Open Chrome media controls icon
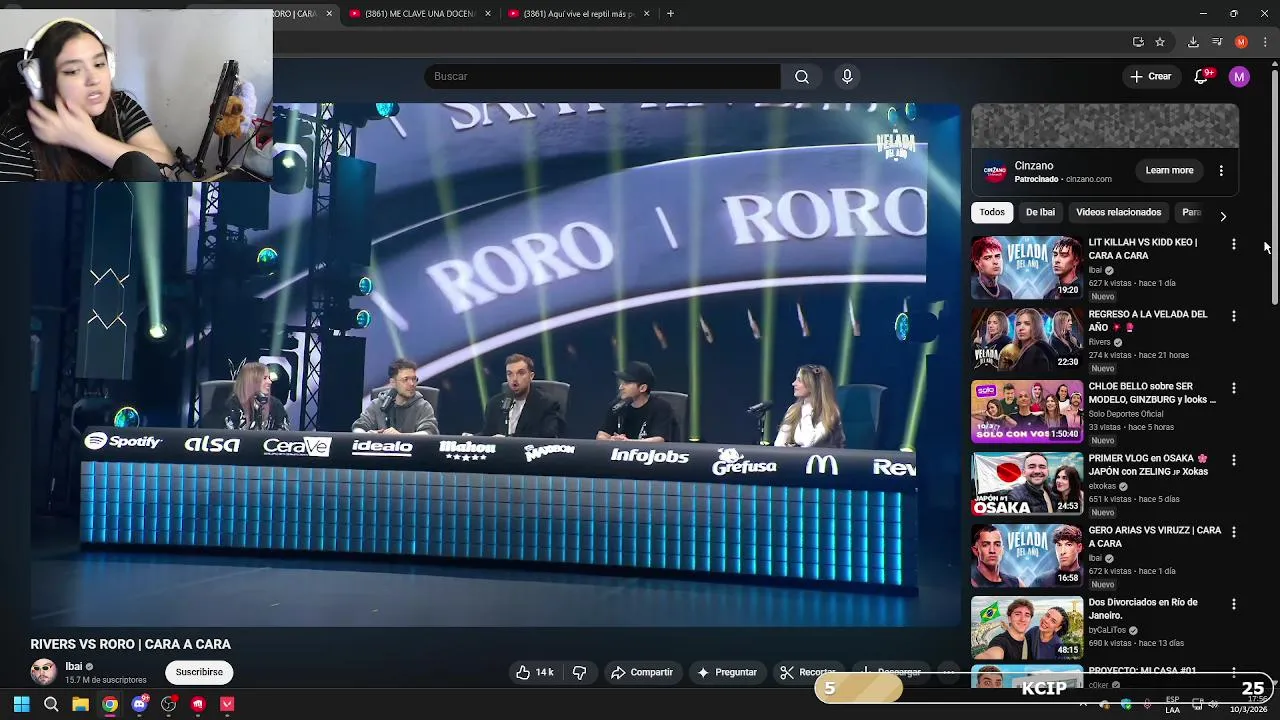 click(1217, 42)
